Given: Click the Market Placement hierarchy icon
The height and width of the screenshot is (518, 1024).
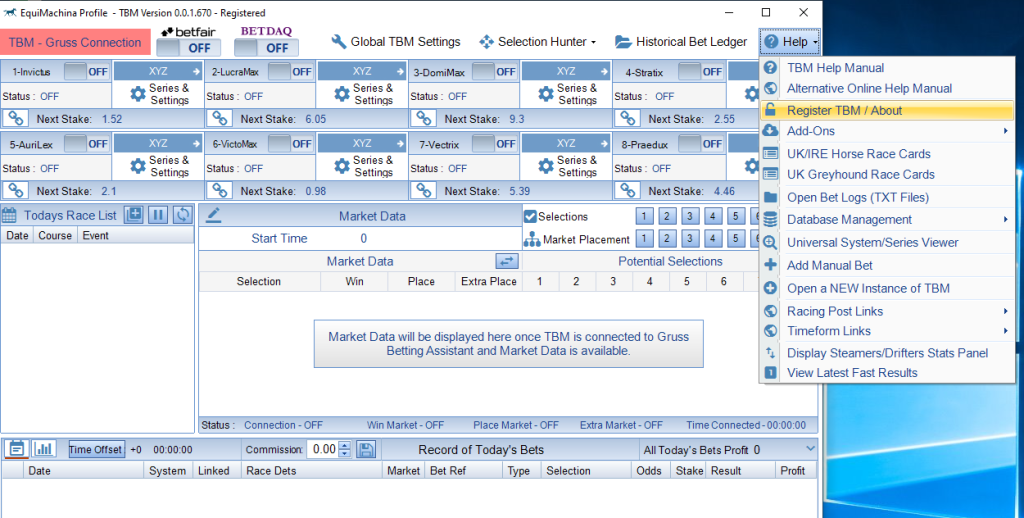Looking at the screenshot, I should 532,240.
